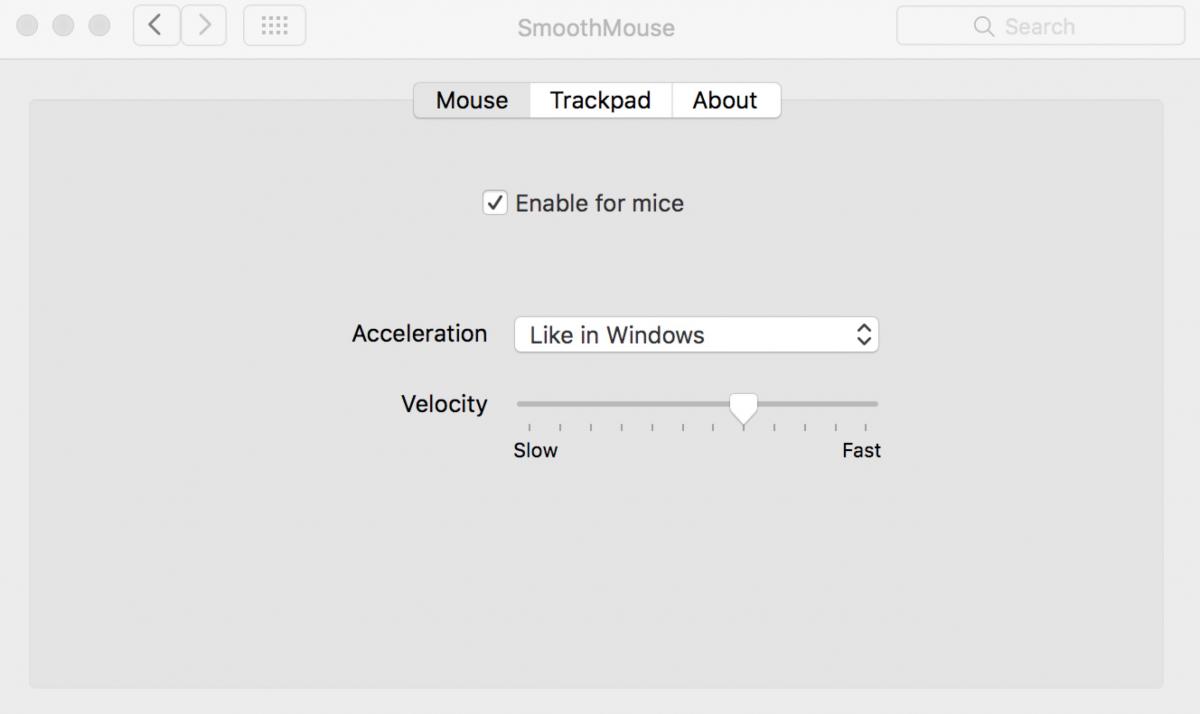Go forward with the right chevron
This screenshot has height=714, width=1200.
204,25
